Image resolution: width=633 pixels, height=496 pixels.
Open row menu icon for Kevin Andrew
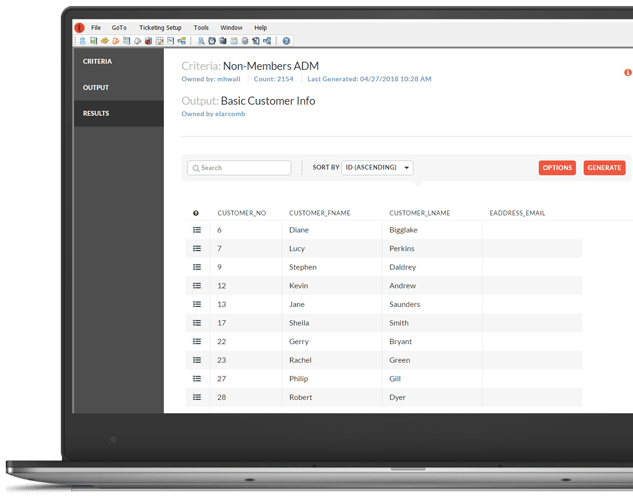[197, 285]
